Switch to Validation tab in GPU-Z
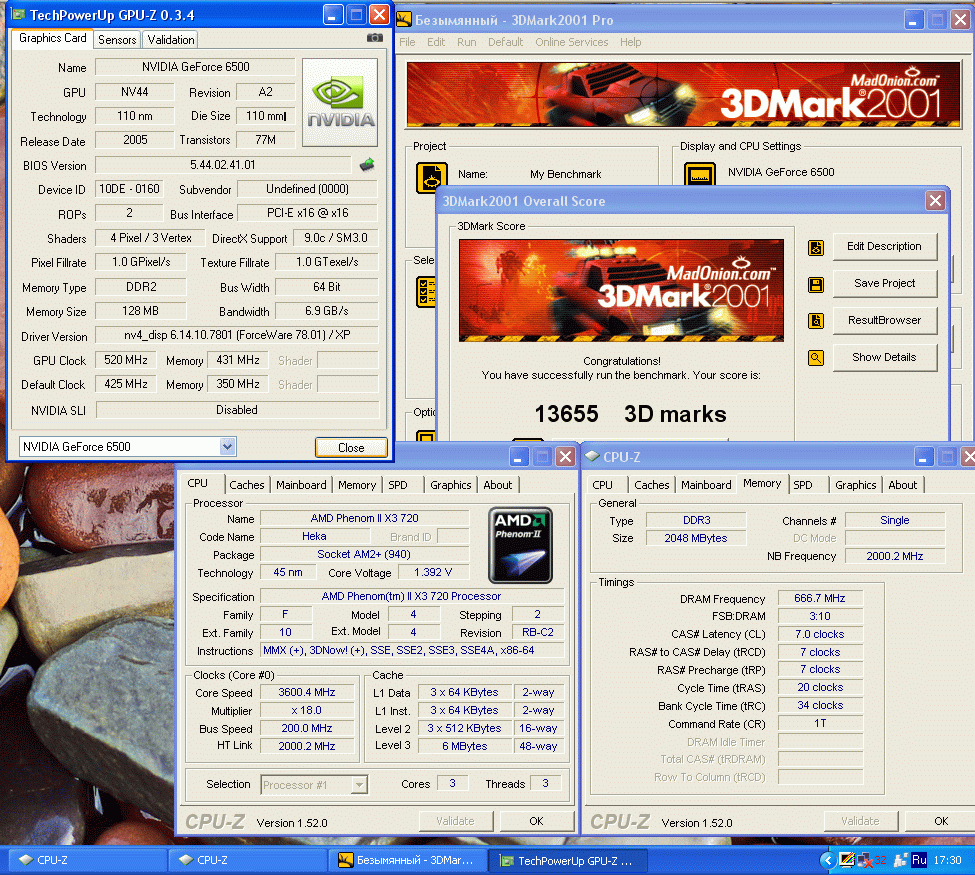975x875 pixels. click(x=170, y=40)
